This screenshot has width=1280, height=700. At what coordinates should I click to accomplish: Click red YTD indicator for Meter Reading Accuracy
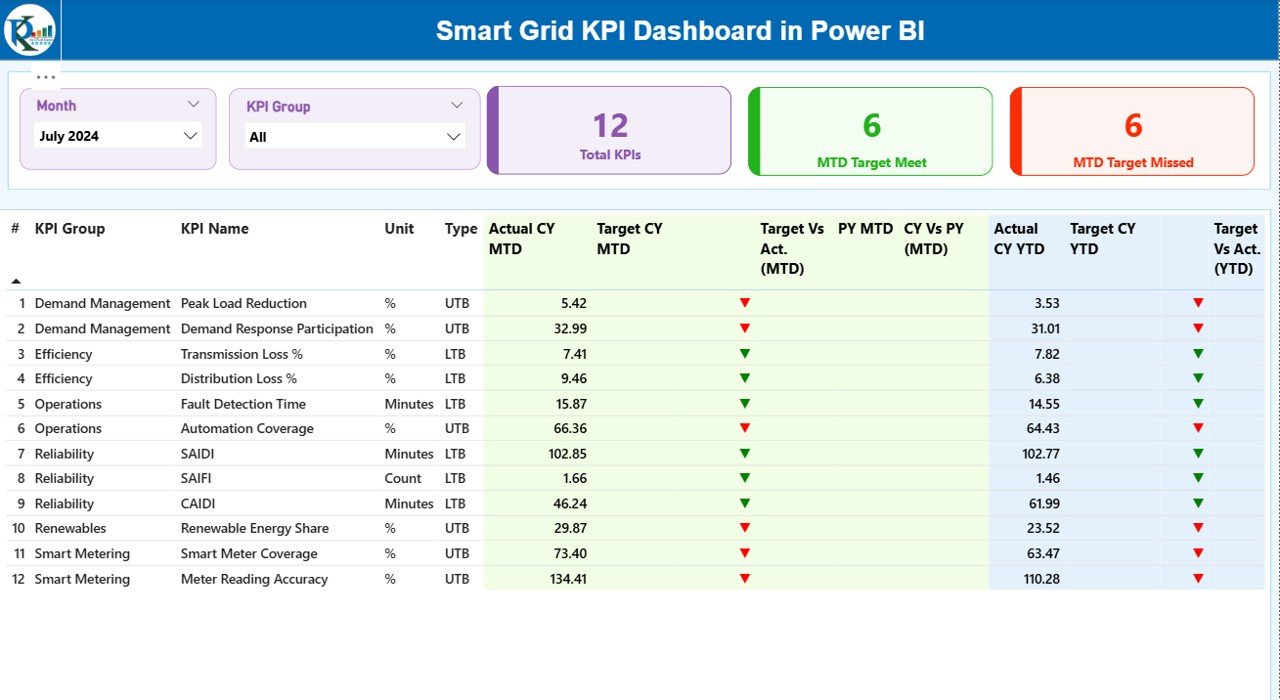1197,578
